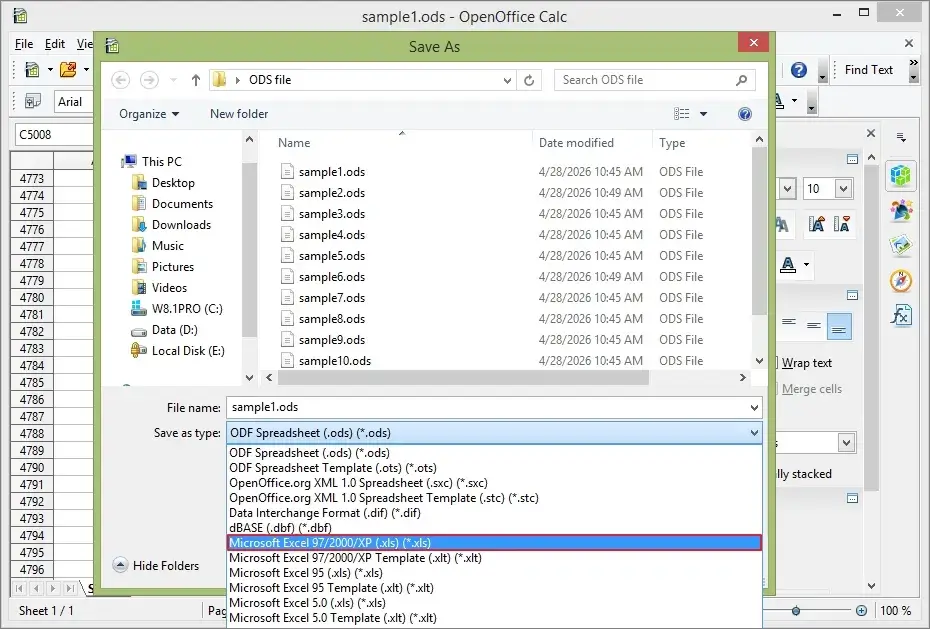
Task: Open the Save As dialog help icon
Action: click(x=745, y=114)
